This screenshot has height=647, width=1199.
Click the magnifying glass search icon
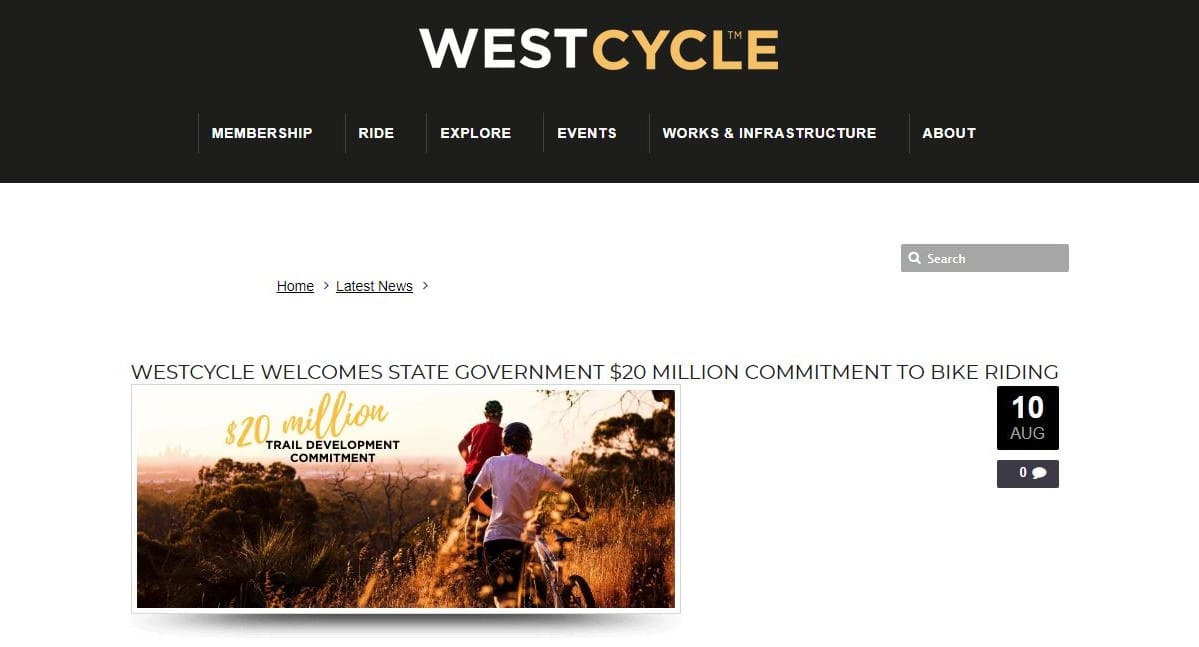(x=915, y=258)
